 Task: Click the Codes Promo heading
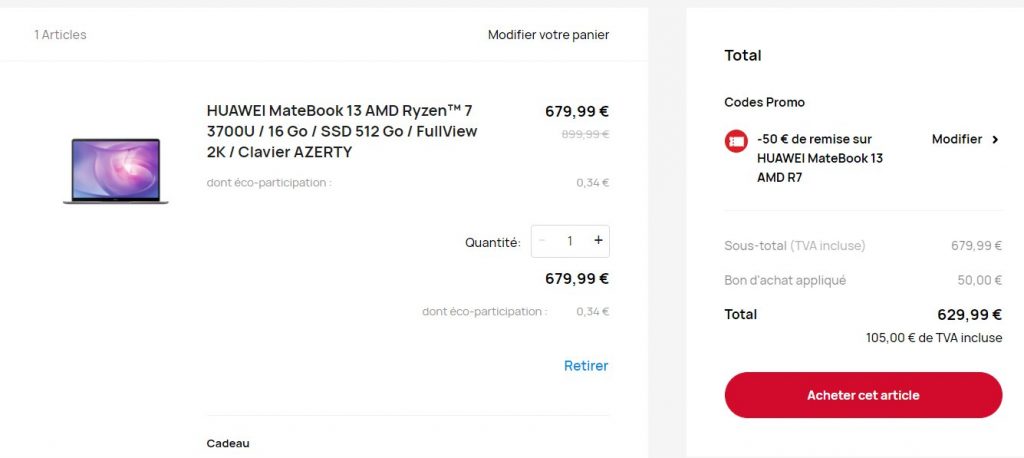tap(764, 102)
